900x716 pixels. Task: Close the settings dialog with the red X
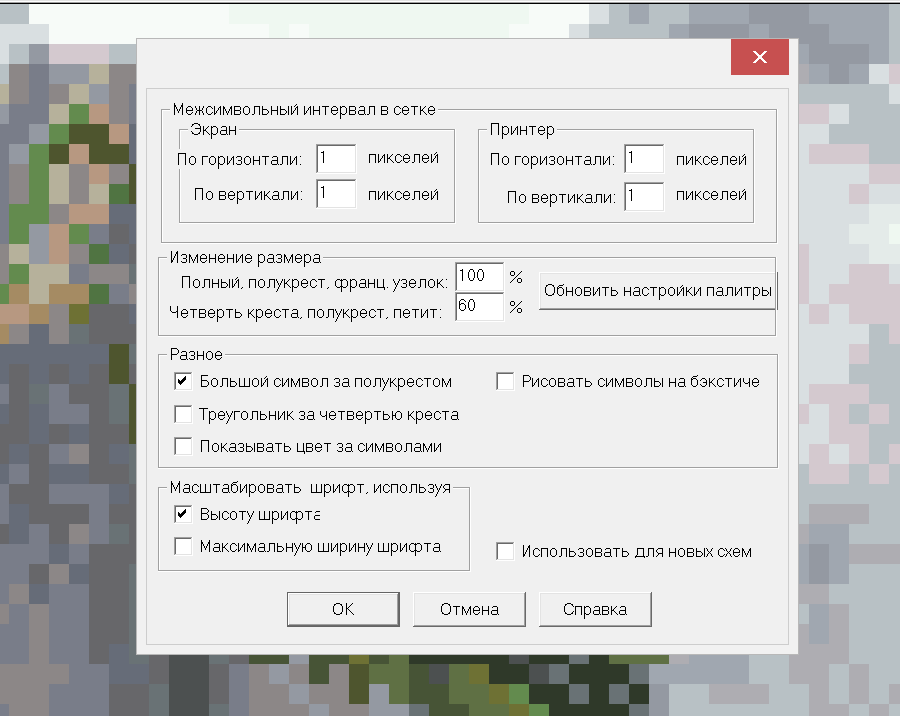pyautogui.click(x=760, y=58)
